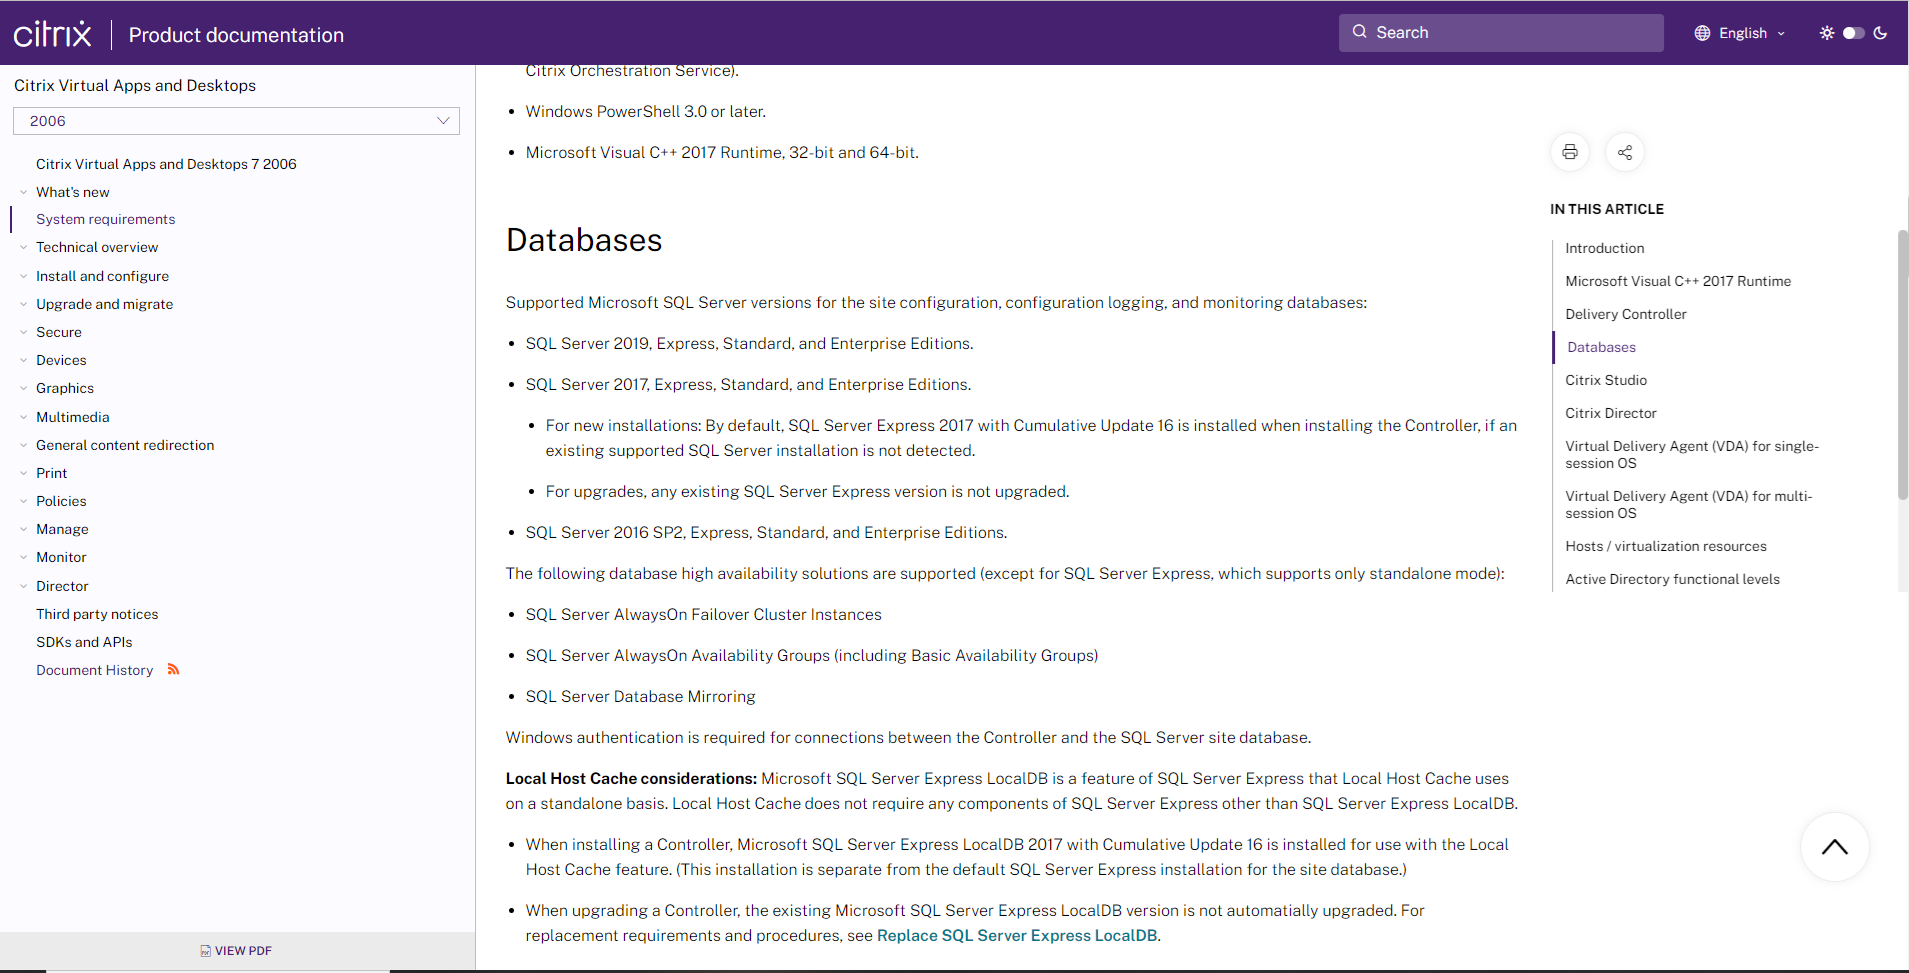
Task: Expand the Director section chevron
Action: (23, 586)
